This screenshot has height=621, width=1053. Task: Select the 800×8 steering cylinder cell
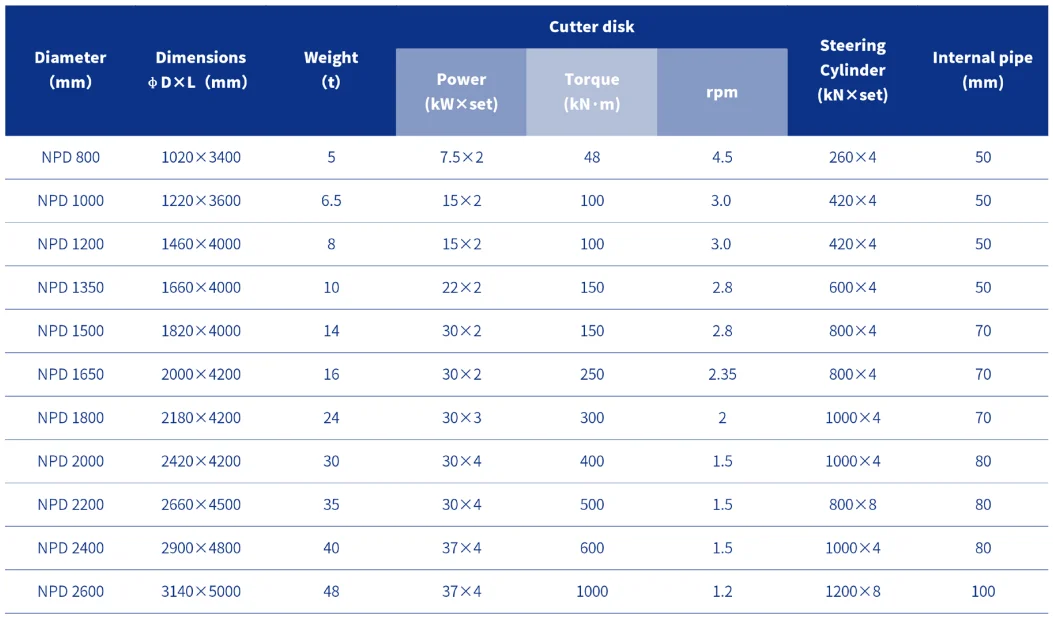[x=852, y=505]
